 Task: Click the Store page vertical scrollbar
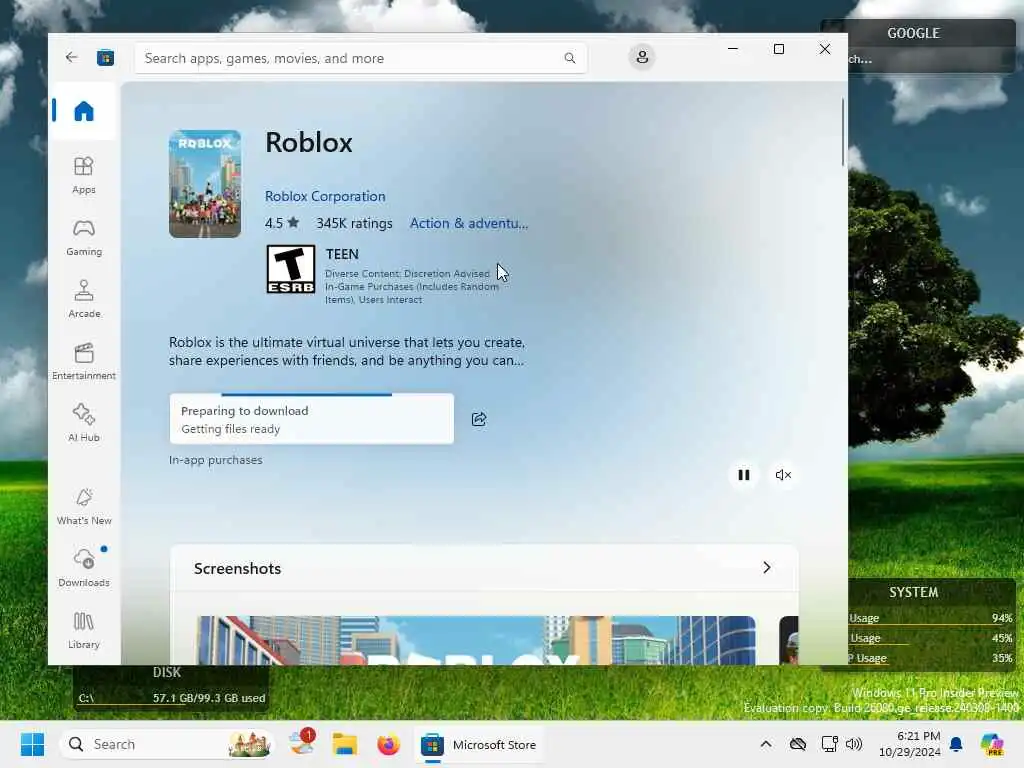[x=842, y=133]
